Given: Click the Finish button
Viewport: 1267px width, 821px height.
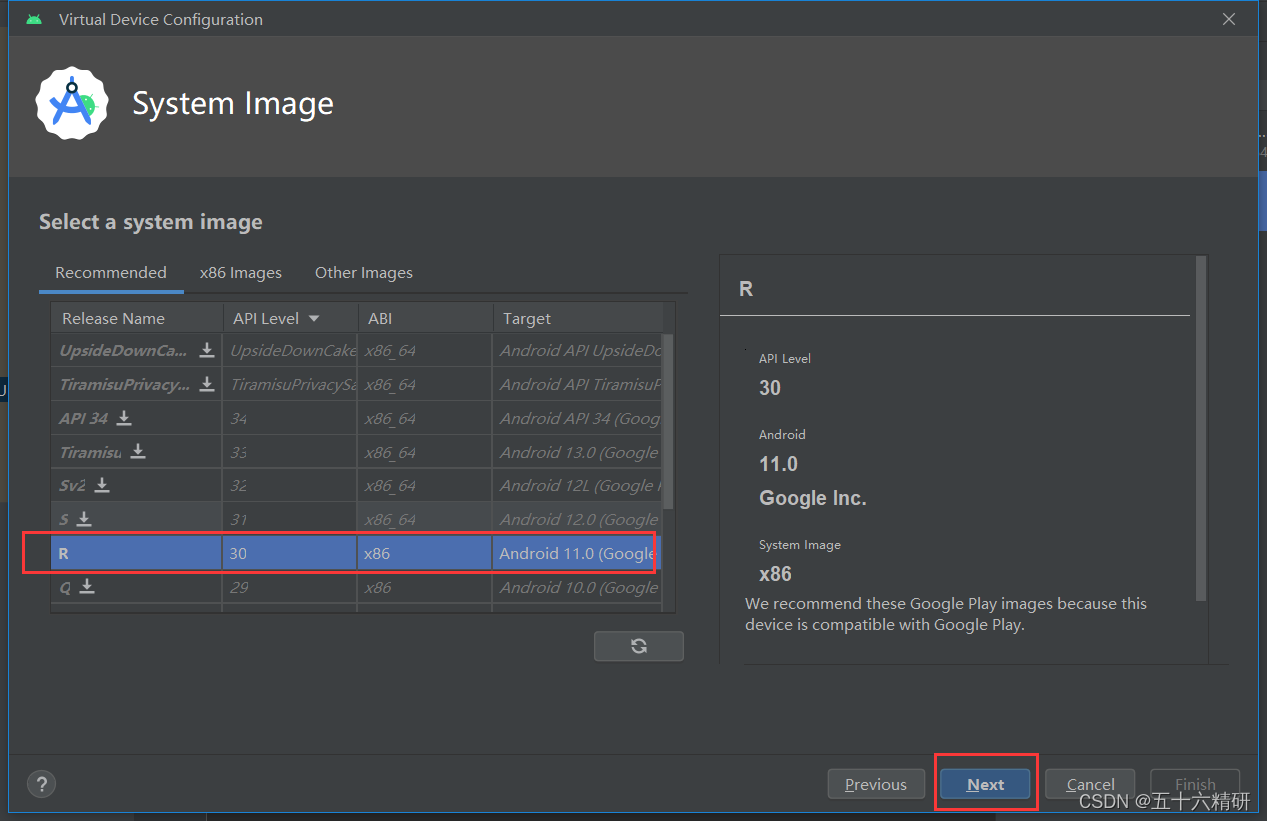Looking at the screenshot, I should 1195,784.
